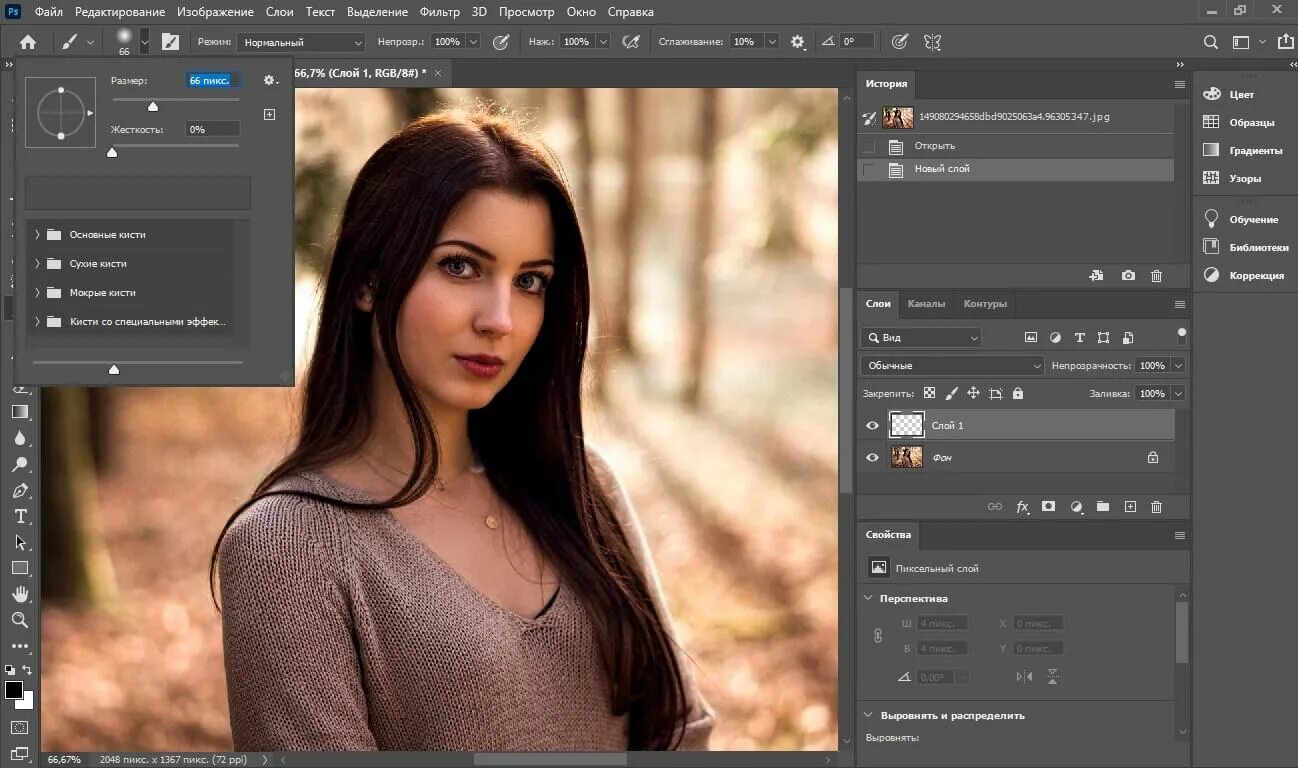
Task: Go to the Home screen icon
Action: (28, 42)
